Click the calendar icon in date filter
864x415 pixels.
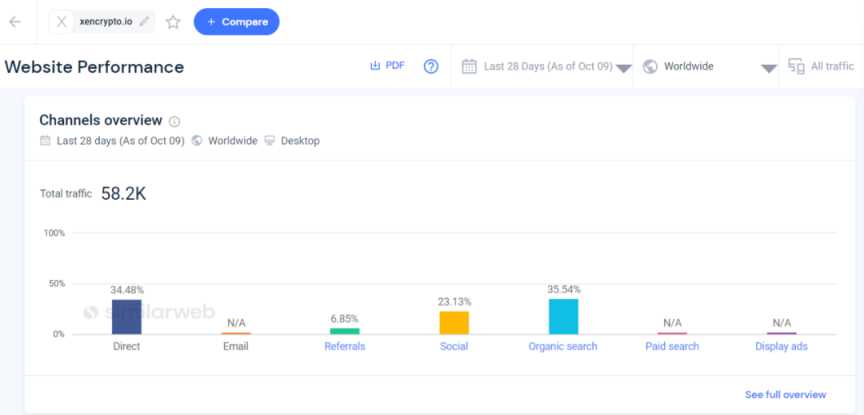pyautogui.click(x=469, y=67)
